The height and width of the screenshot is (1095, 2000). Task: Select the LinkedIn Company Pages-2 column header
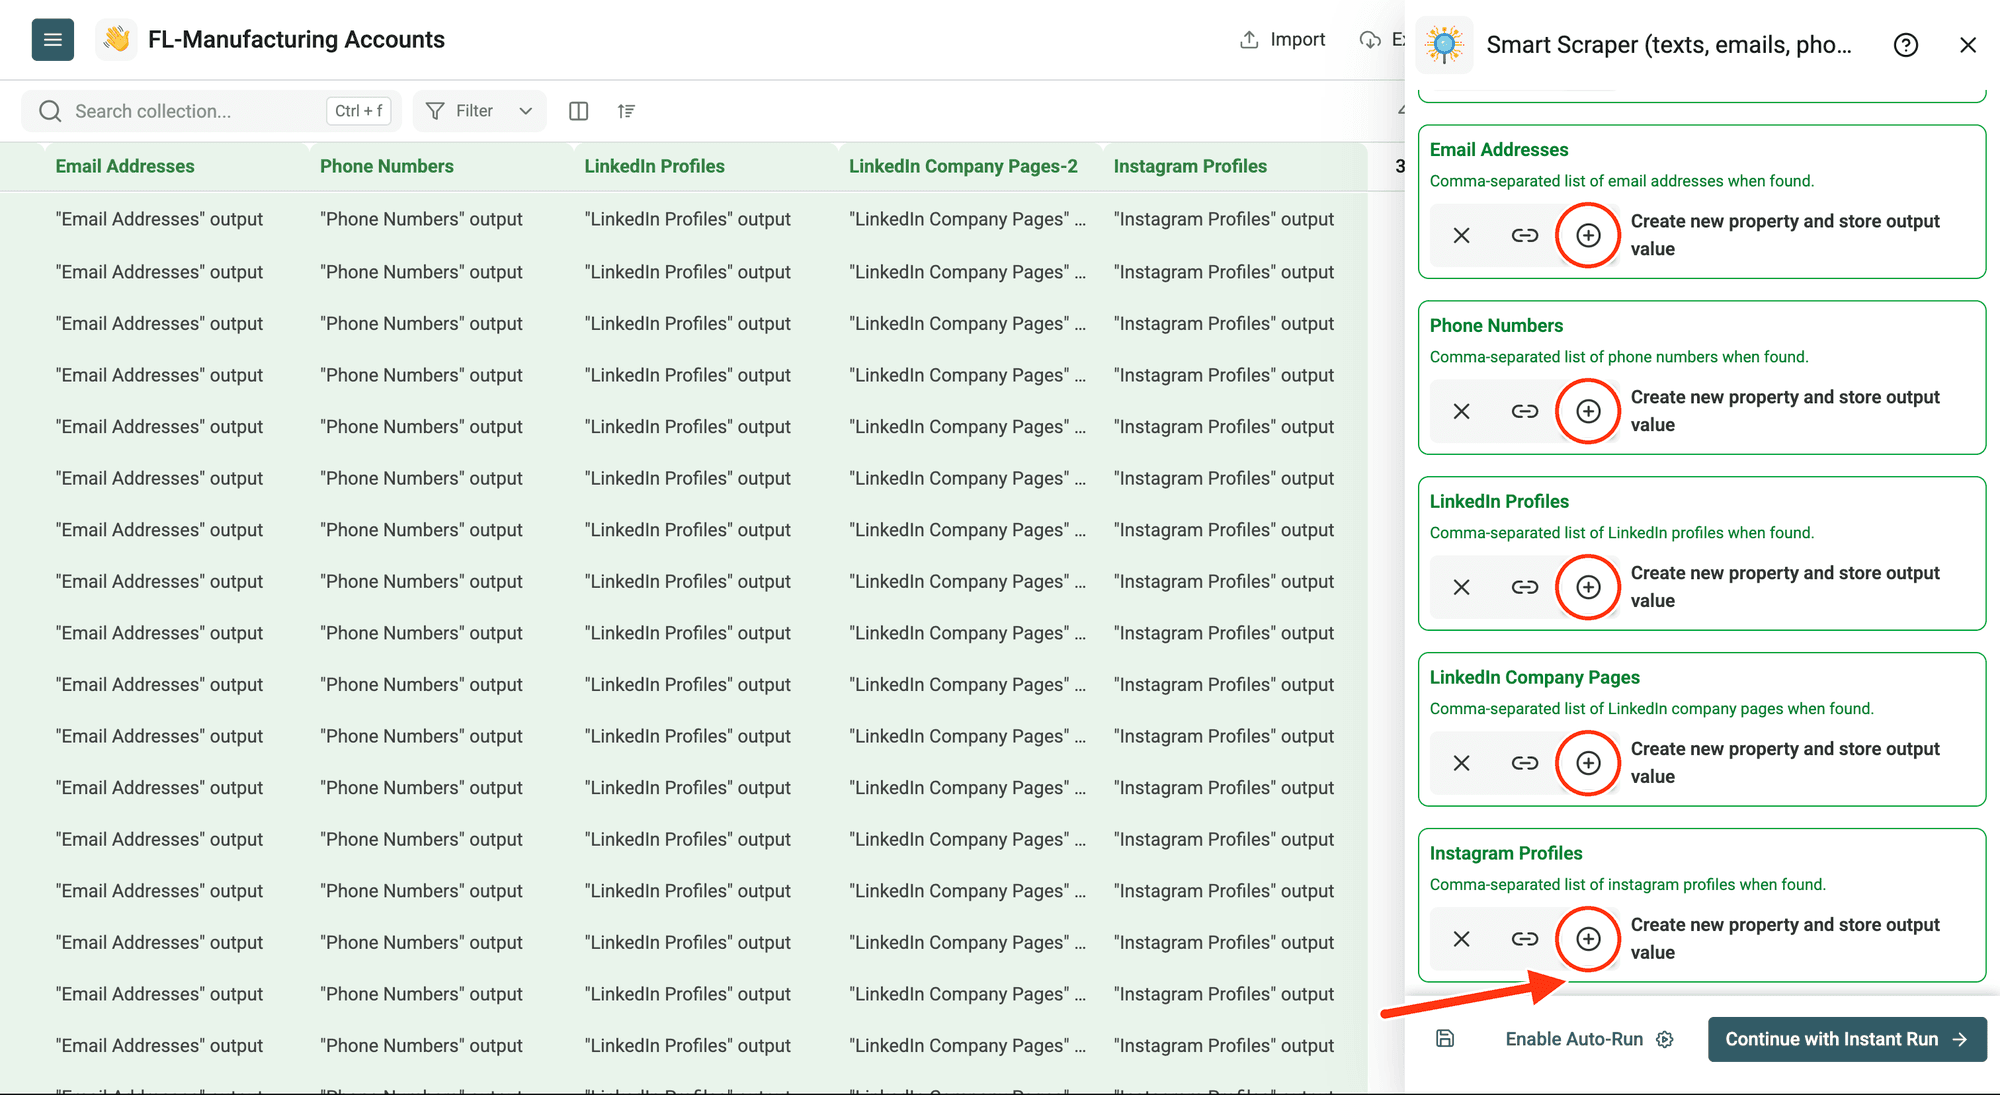963,166
